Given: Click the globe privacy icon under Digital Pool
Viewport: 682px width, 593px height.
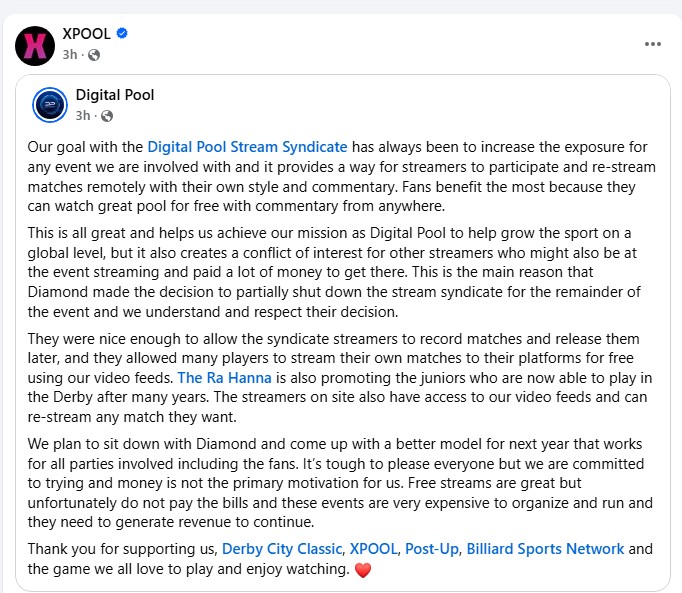Looking at the screenshot, I should 107,116.
